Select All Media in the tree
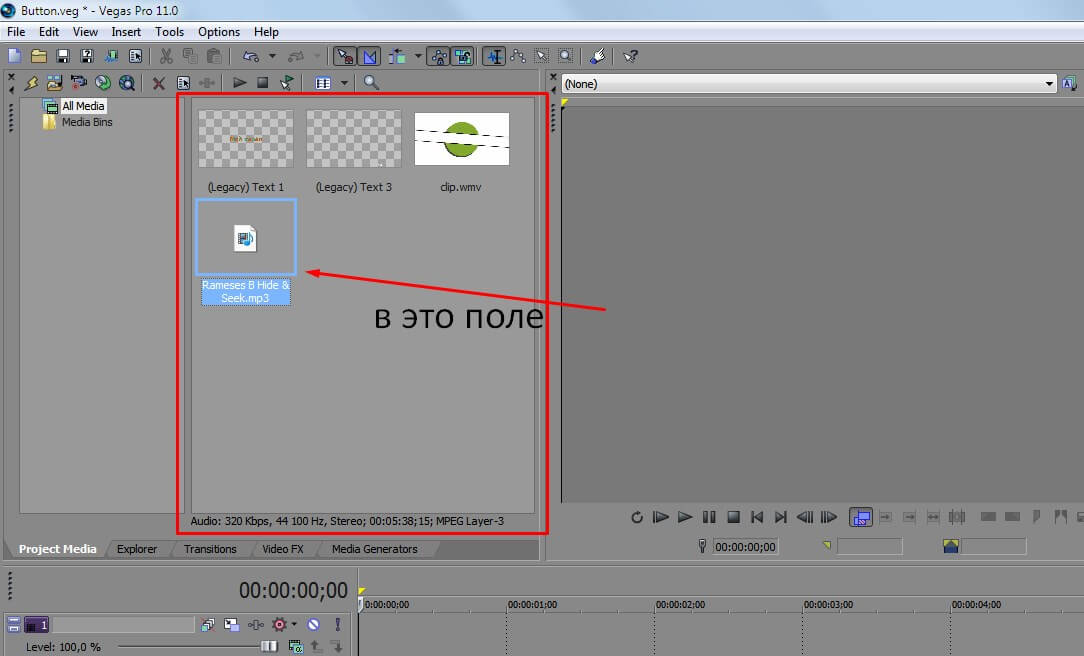Screen dimensions: 1084x656 [83, 106]
